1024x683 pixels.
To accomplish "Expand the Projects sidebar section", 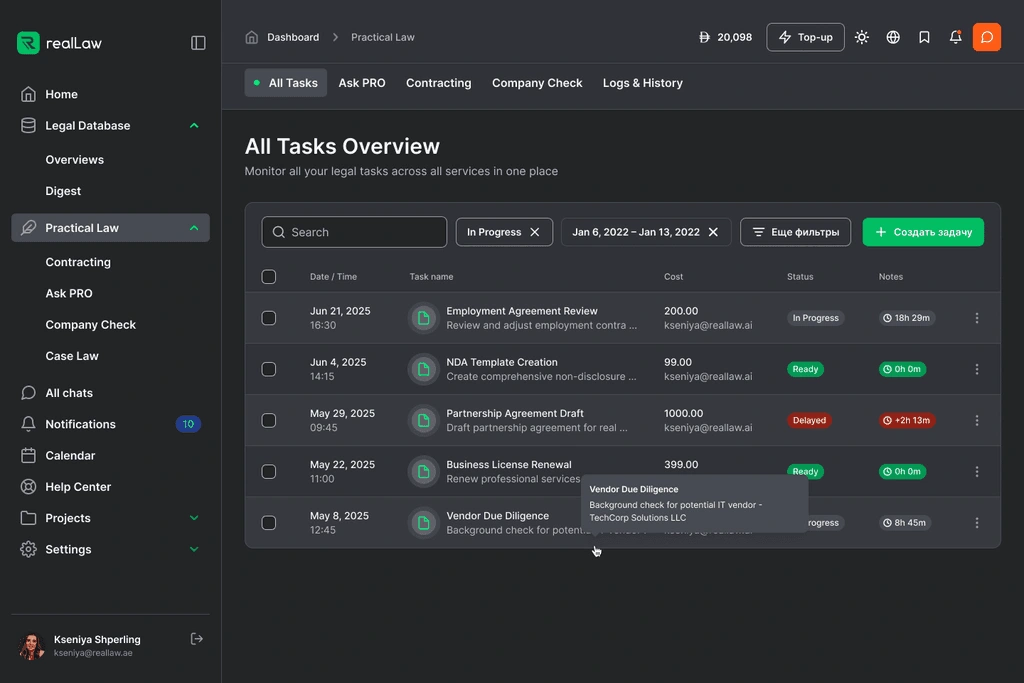I will click(x=194, y=518).
